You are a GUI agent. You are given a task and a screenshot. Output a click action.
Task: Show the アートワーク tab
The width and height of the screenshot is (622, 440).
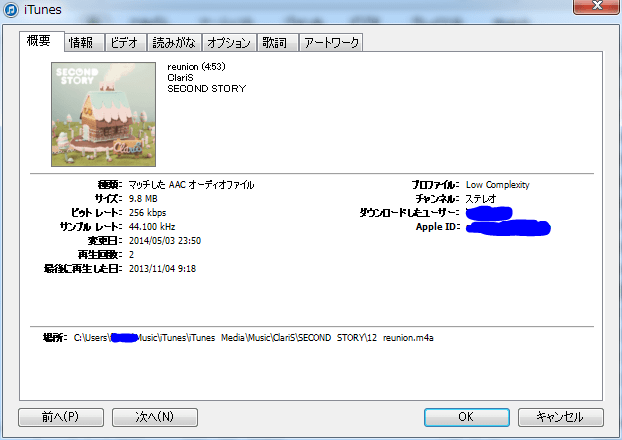click(331, 42)
